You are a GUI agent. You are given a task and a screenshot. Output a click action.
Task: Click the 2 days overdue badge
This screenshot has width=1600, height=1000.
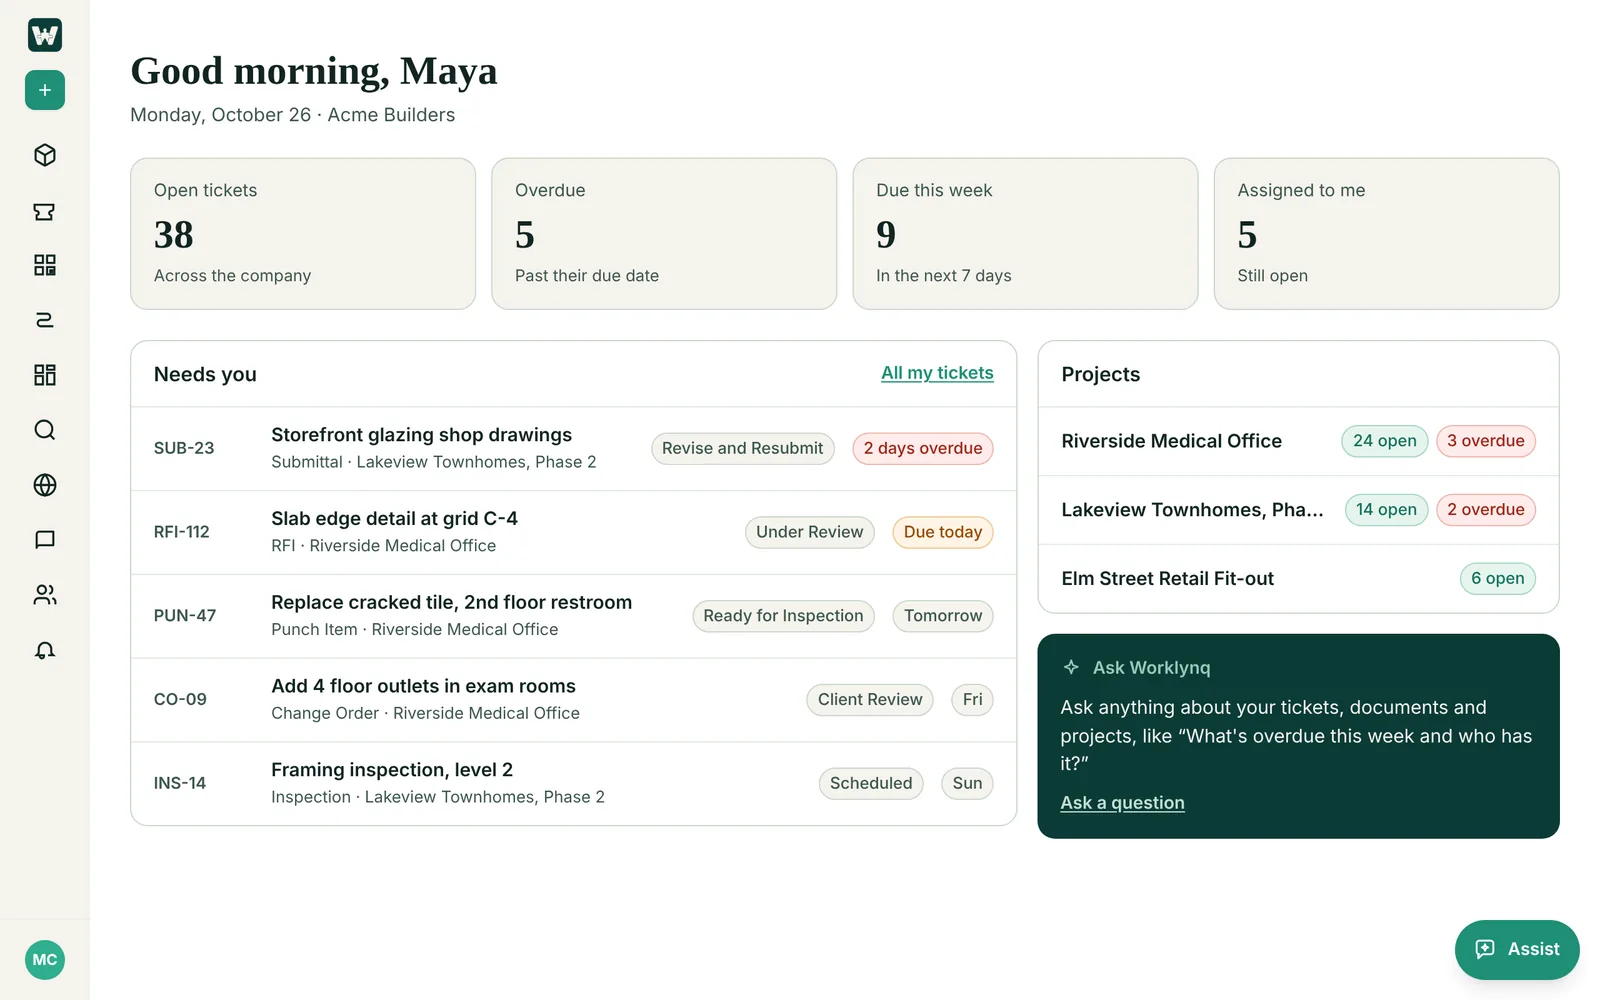923,448
